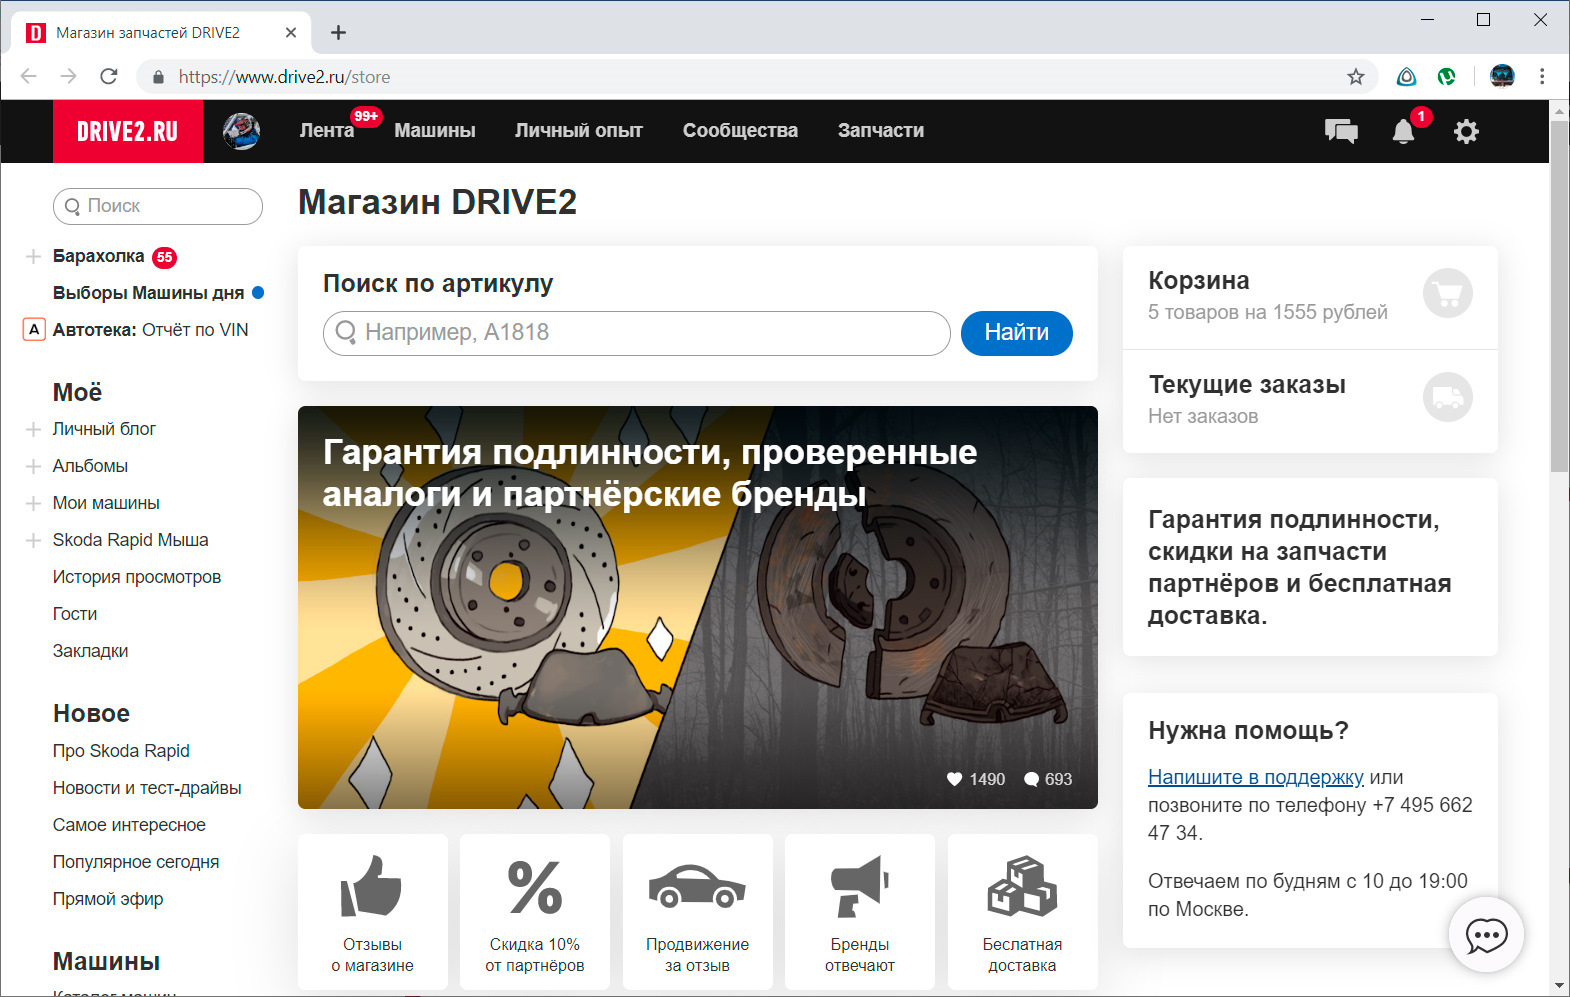1570x997 pixels.
Task: Open Chrome three-dot menu
Action: pyautogui.click(x=1542, y=77)
